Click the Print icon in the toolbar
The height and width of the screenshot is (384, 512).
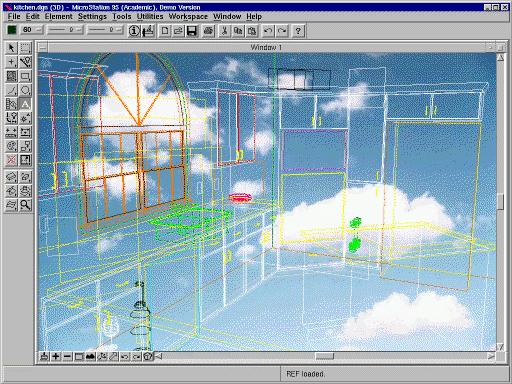click(x=208, y=31)
